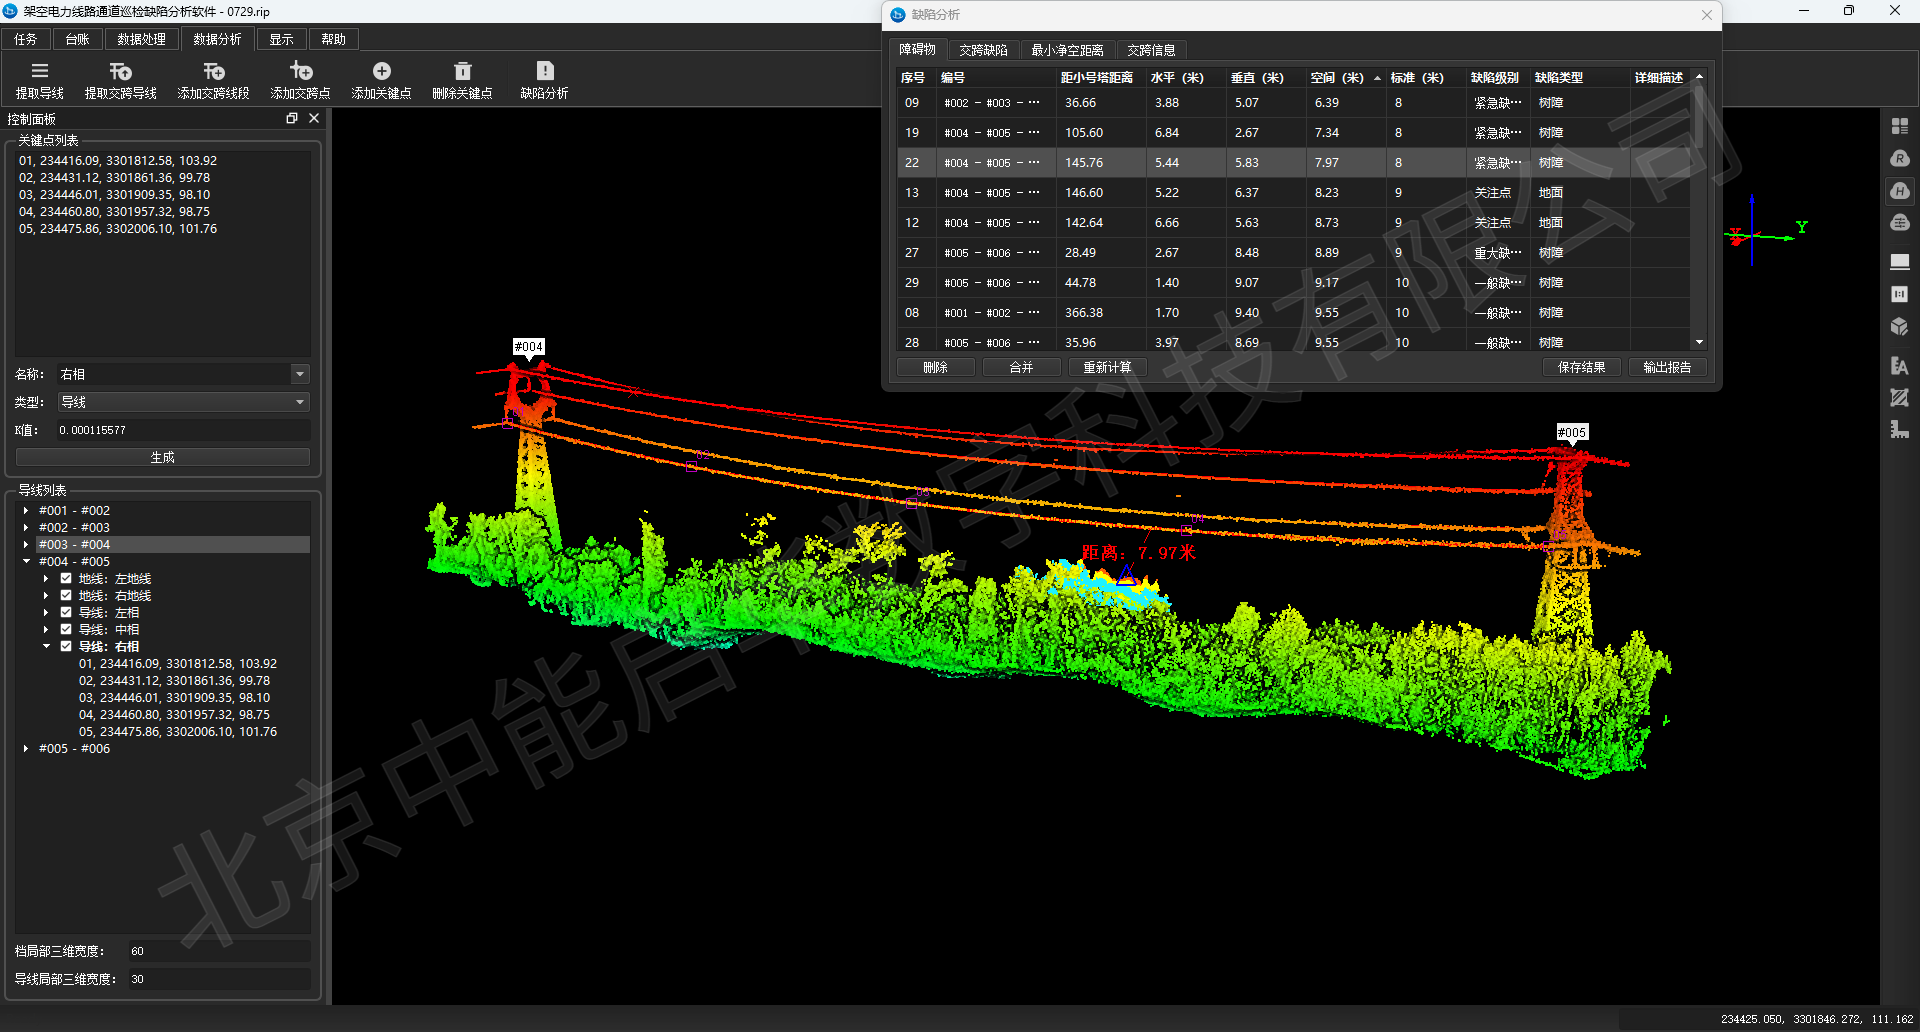1920x1032 pixels.
Task: Click the cloud R icon in right sidebar
Action: point(1900,159)
